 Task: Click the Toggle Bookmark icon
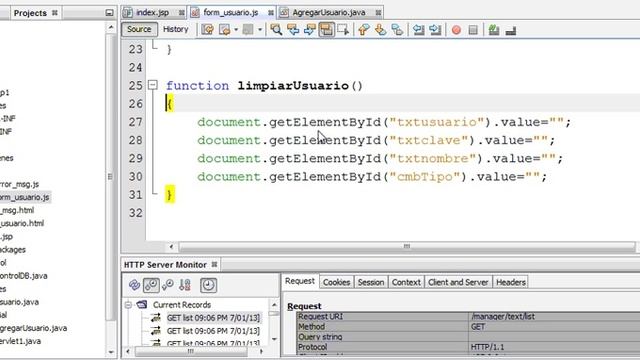[397, 30]
